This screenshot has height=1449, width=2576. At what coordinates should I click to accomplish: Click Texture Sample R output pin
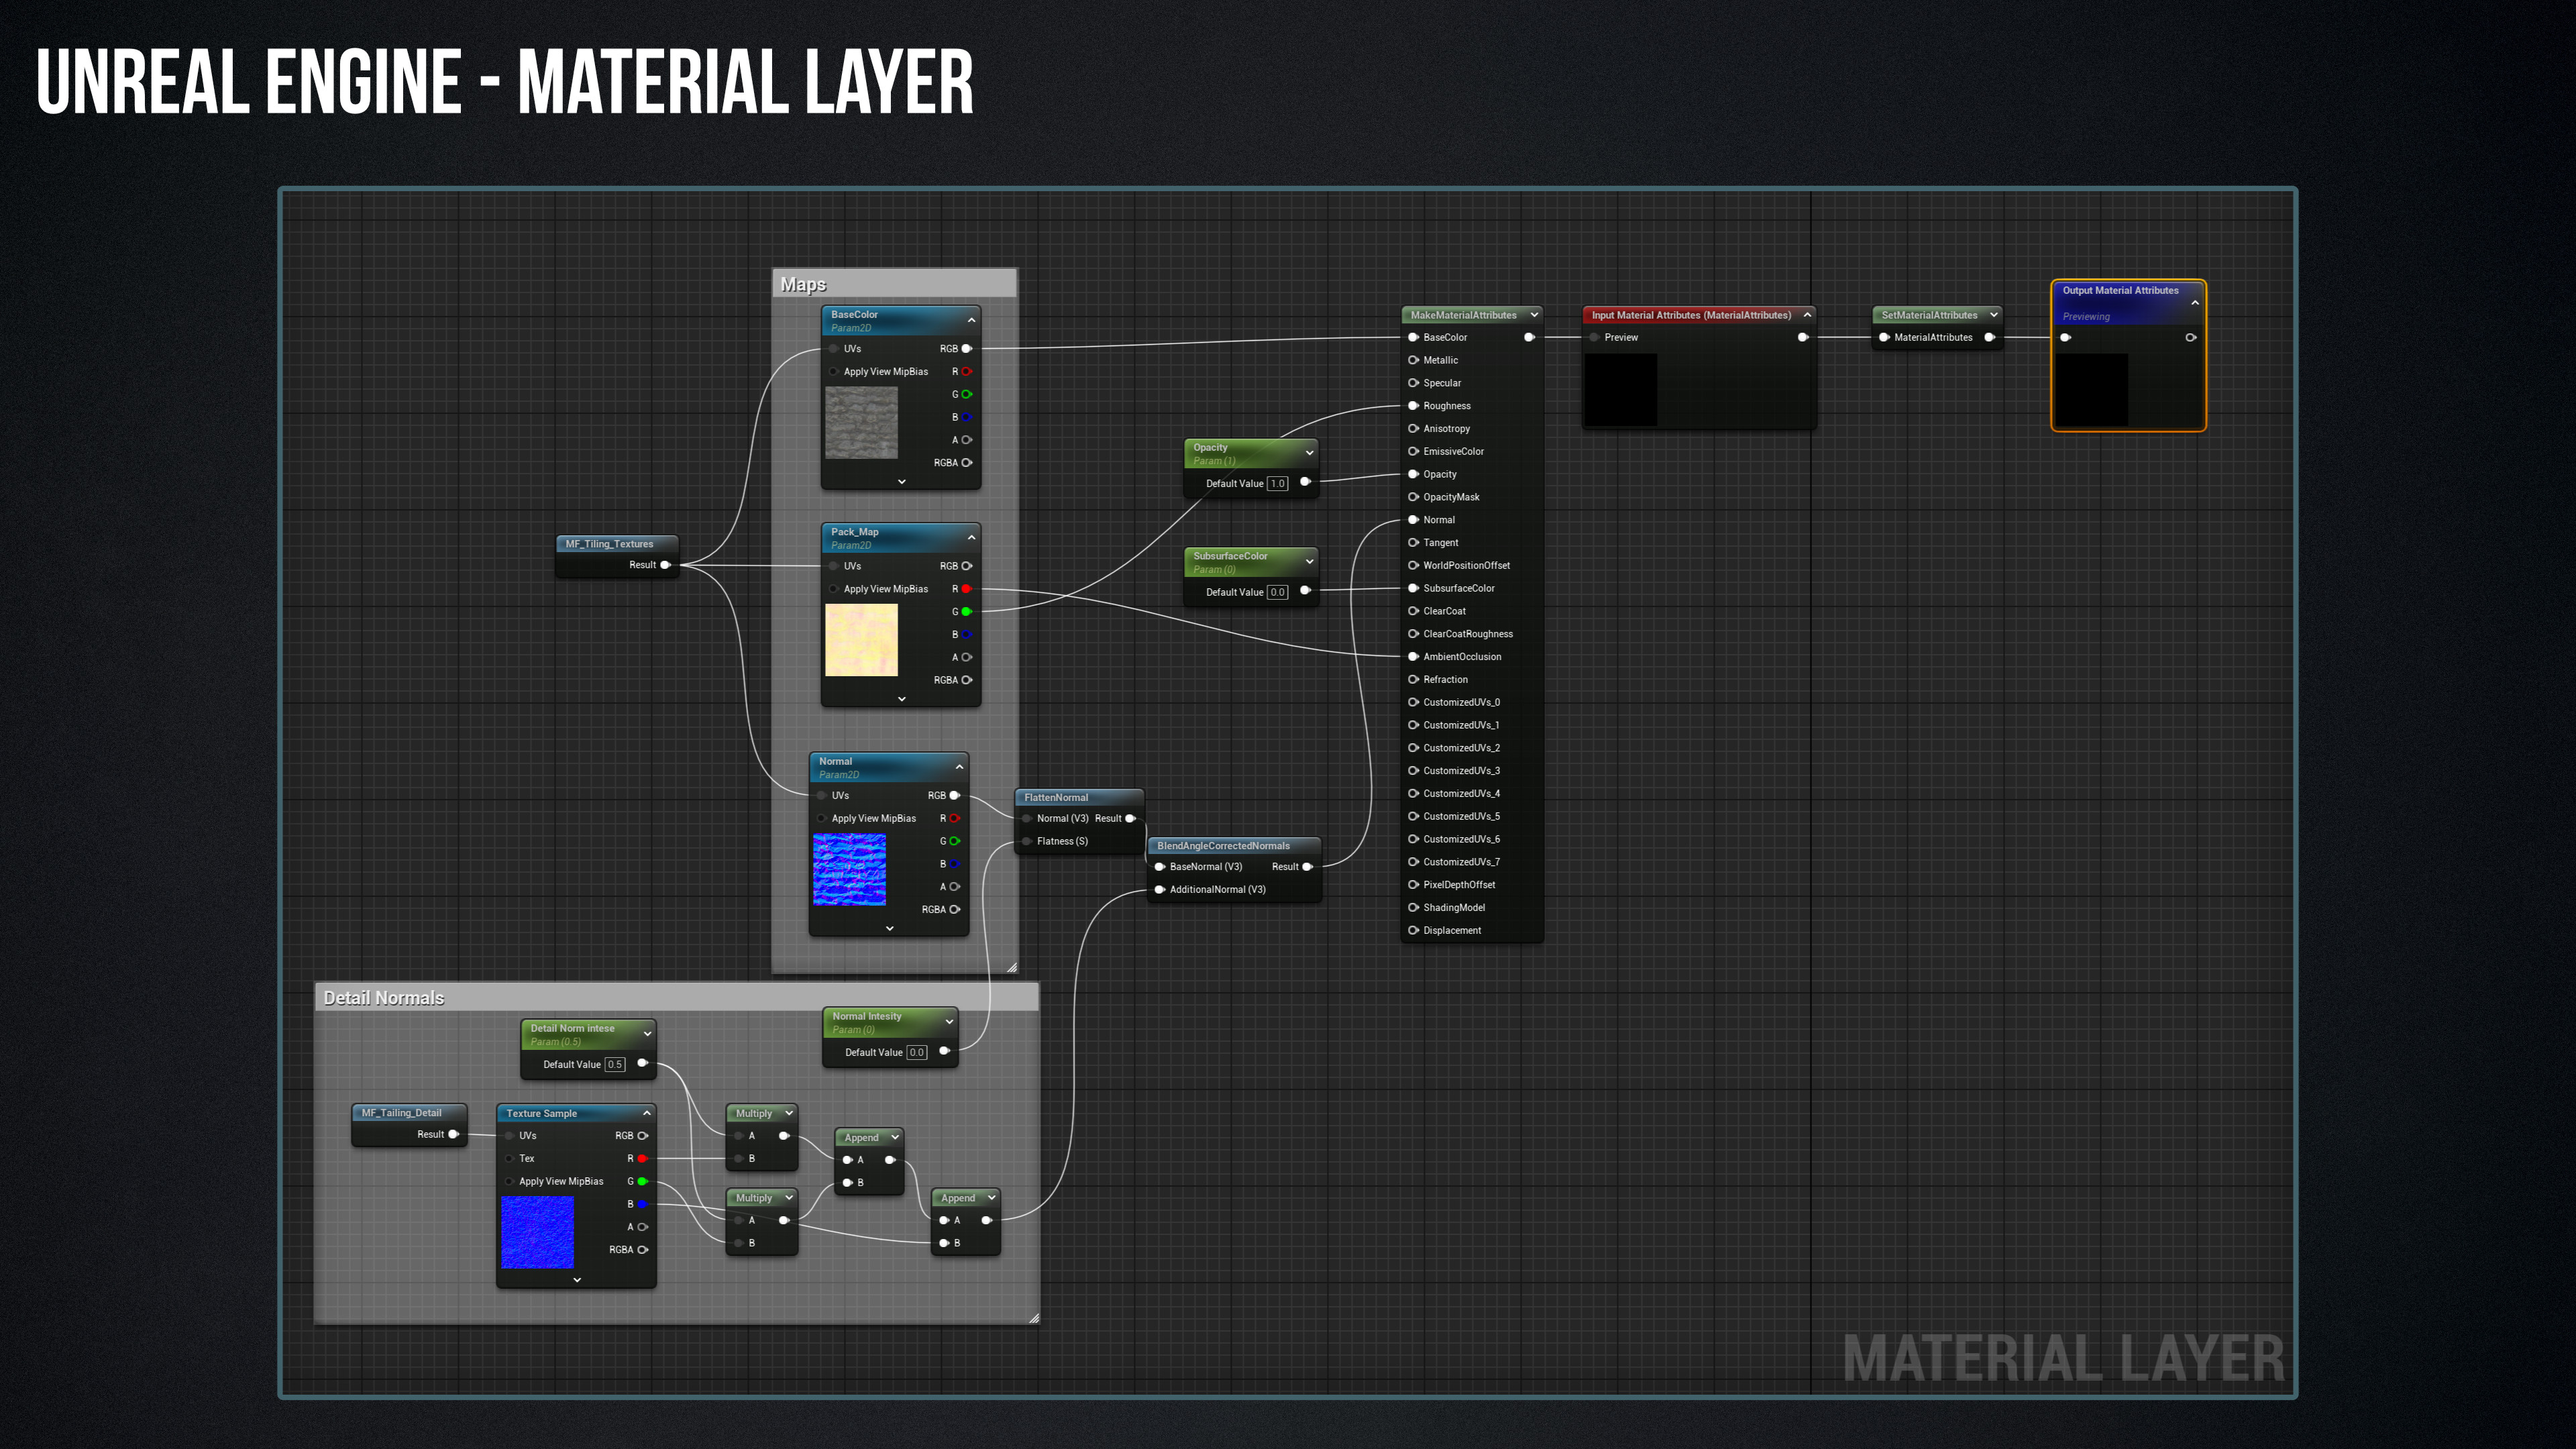[642, 1159]
